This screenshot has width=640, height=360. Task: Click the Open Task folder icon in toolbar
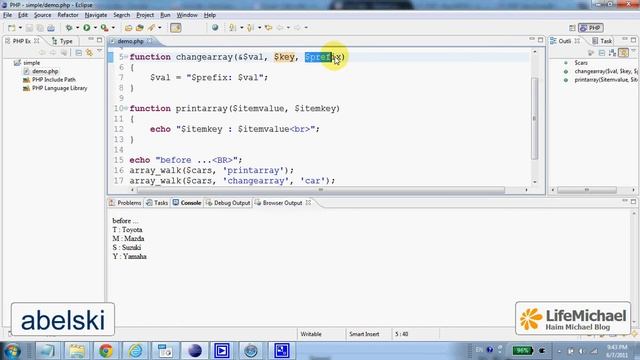(x=140, y=28)
